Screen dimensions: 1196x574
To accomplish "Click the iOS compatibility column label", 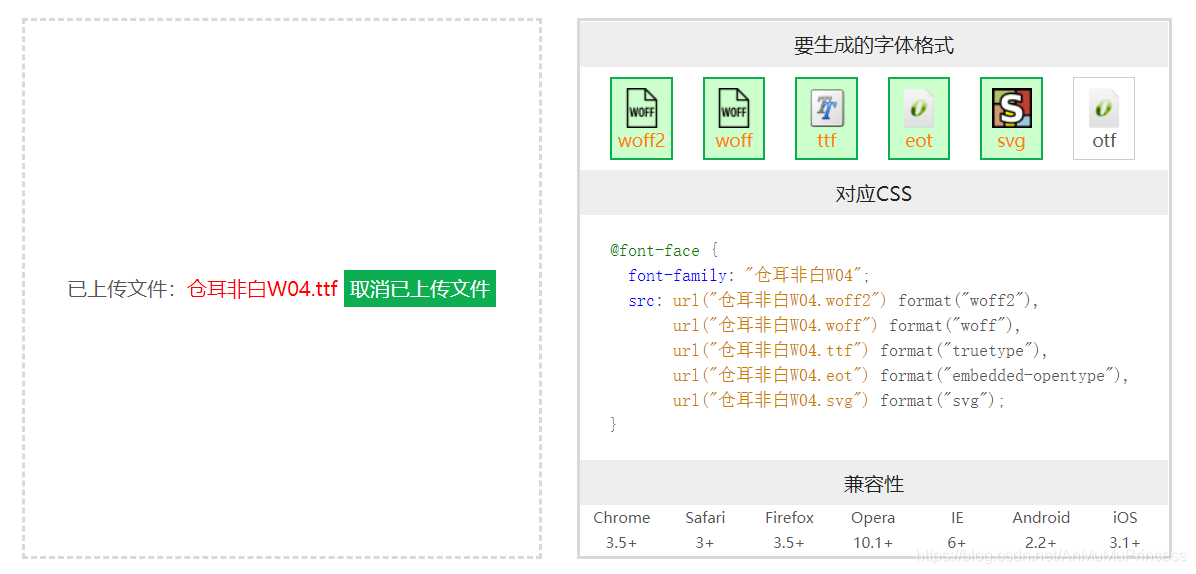I will coord(1125,518).
